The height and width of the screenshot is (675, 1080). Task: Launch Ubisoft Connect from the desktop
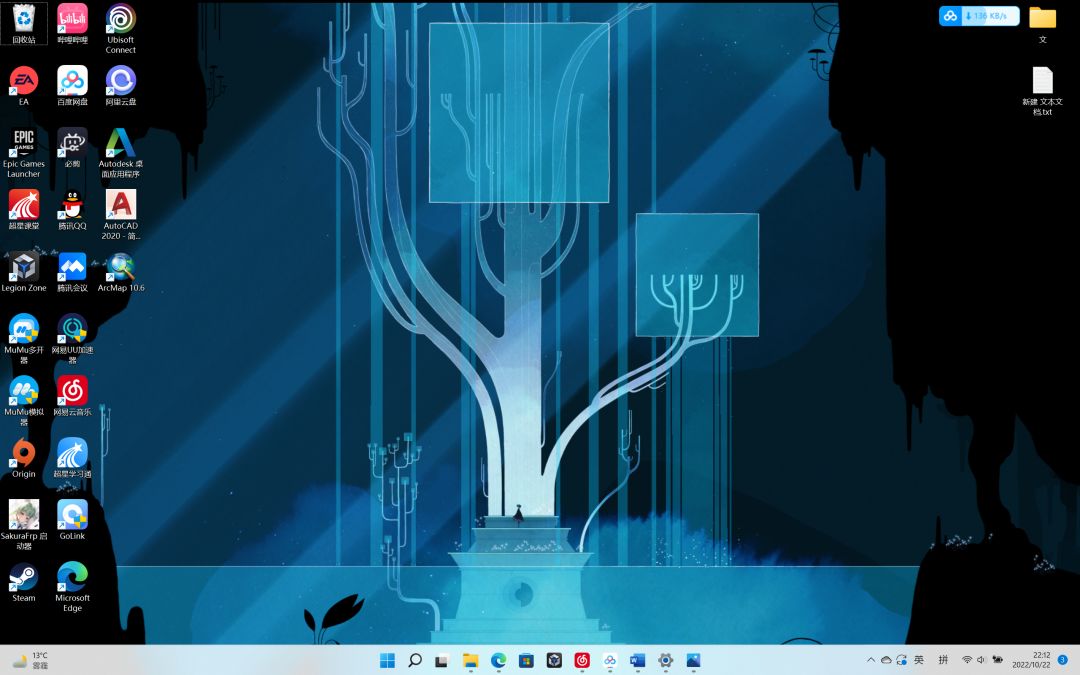pyautogui.click(x=121, y=28)
